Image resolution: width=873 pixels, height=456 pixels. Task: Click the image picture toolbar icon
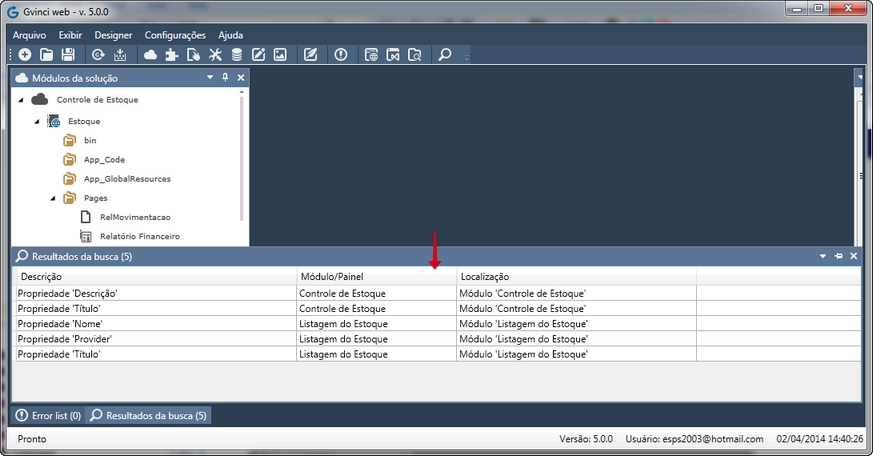280,55
